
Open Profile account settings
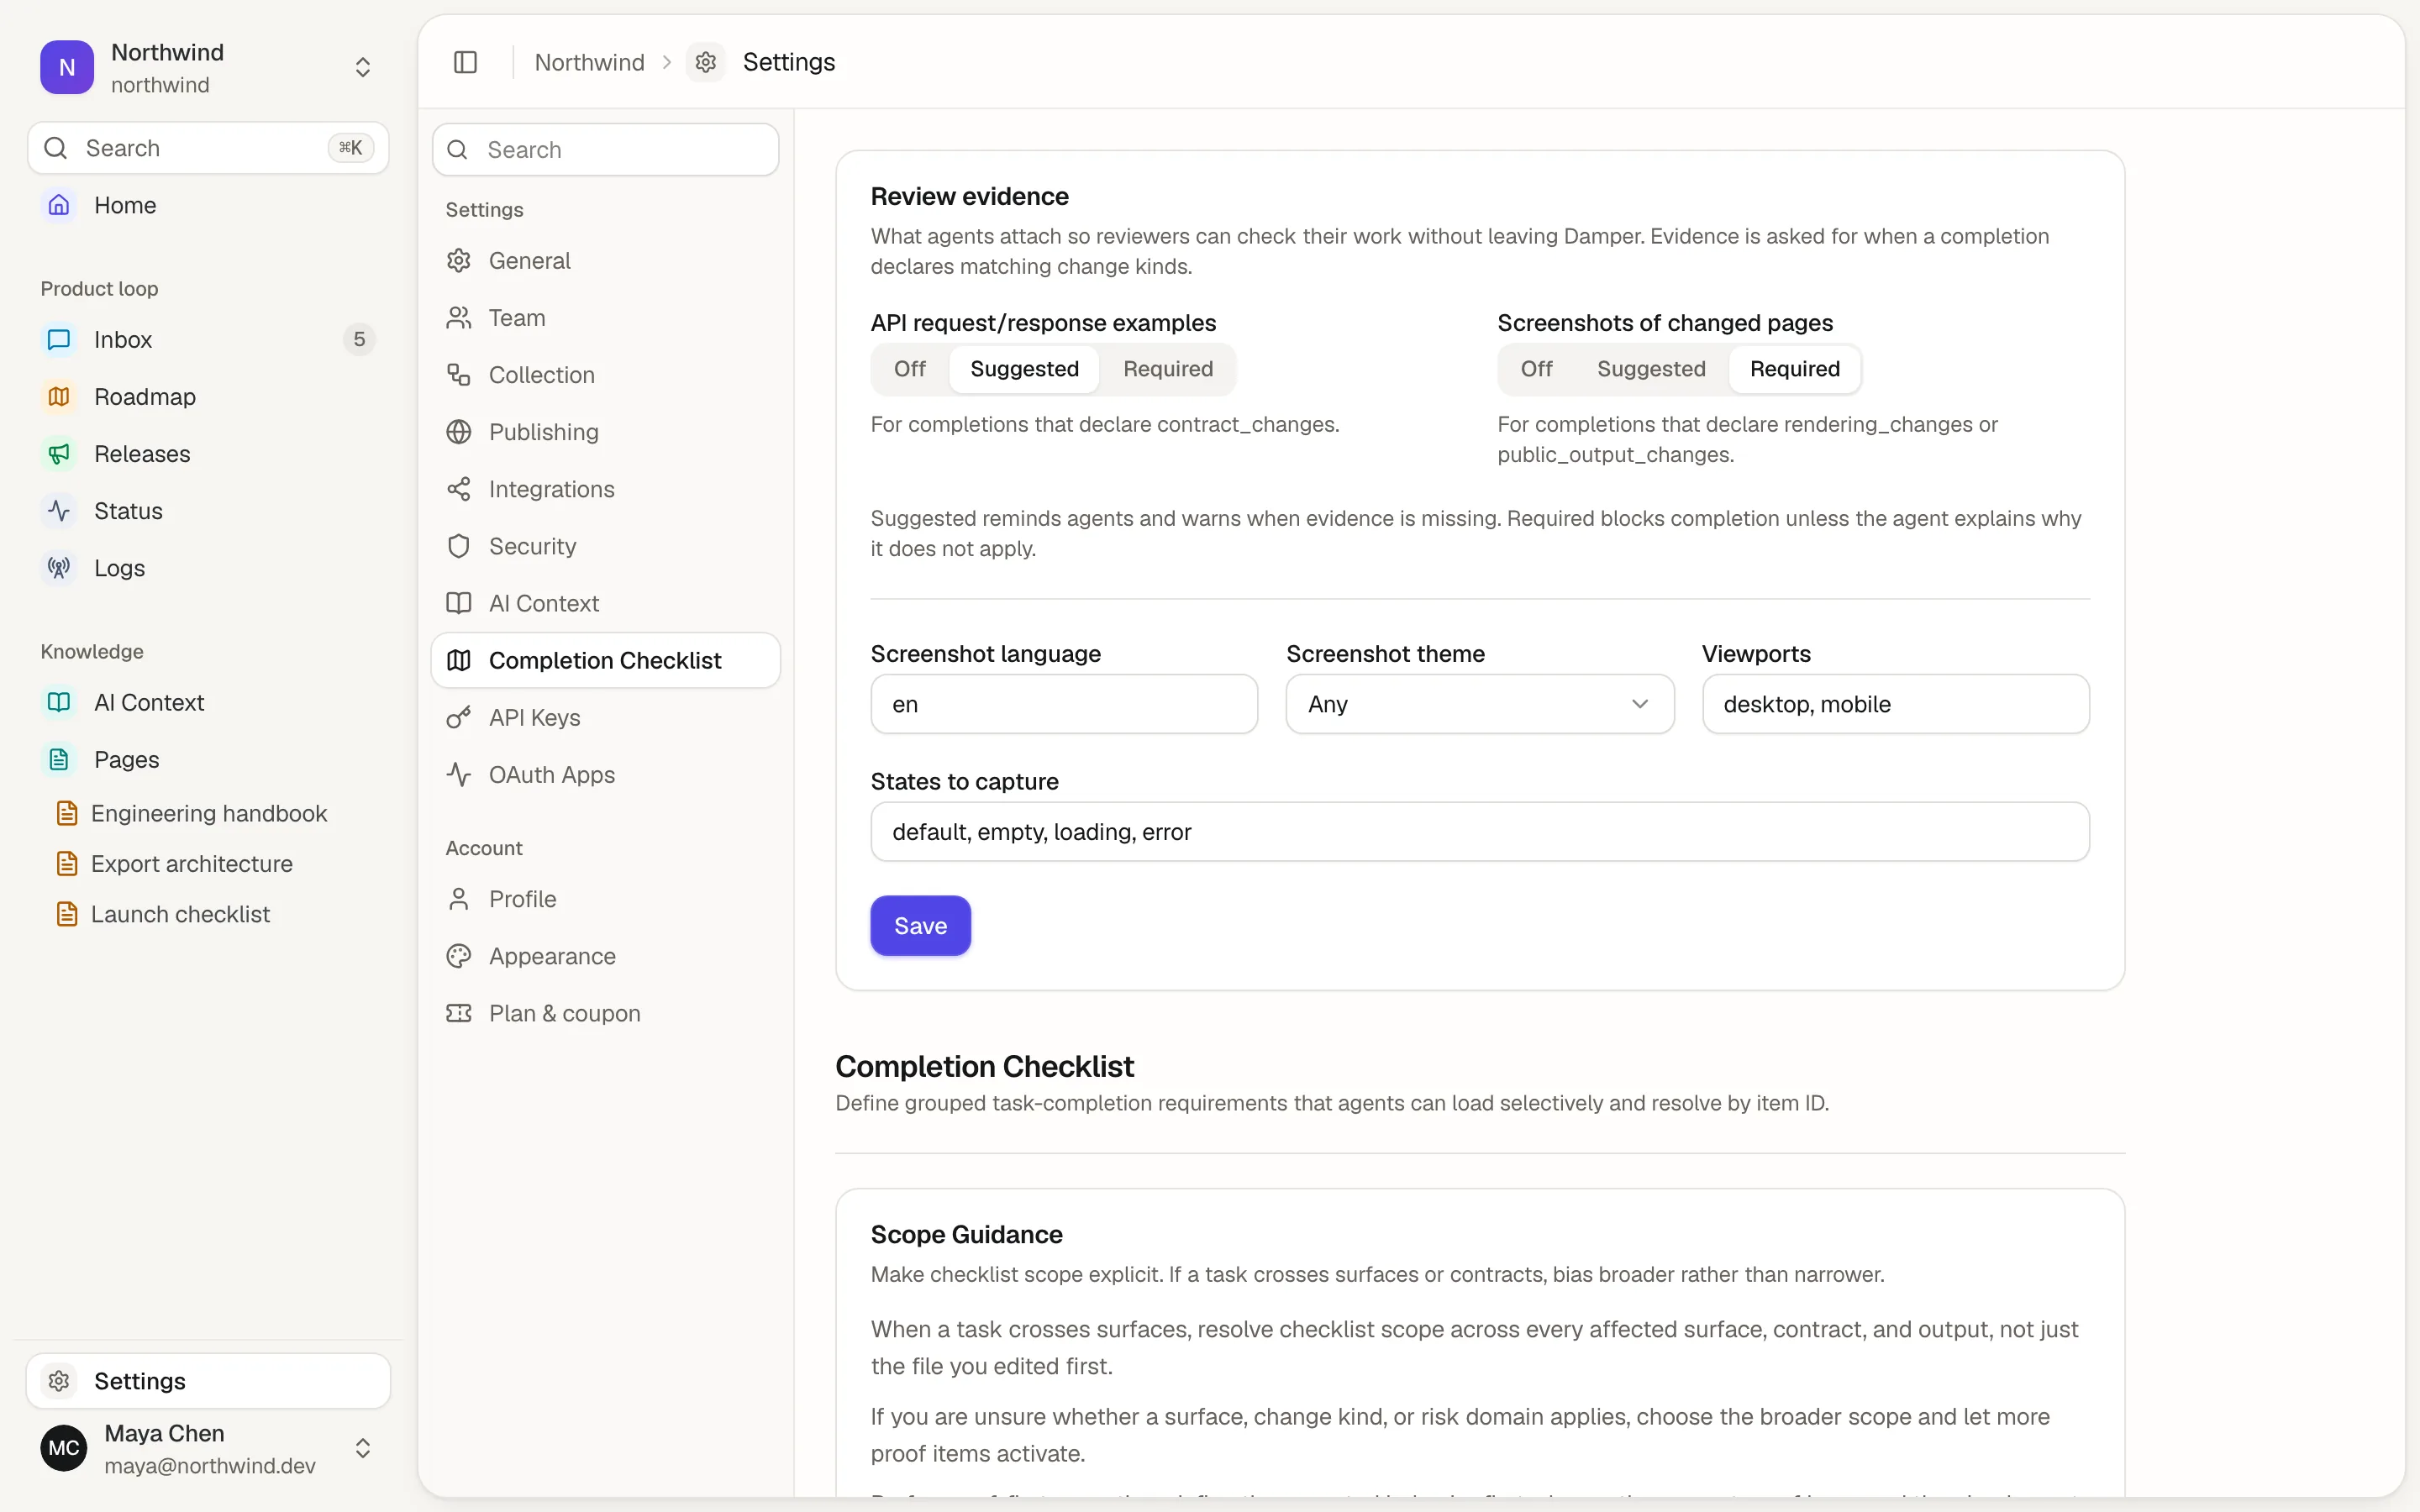(605, 899)
